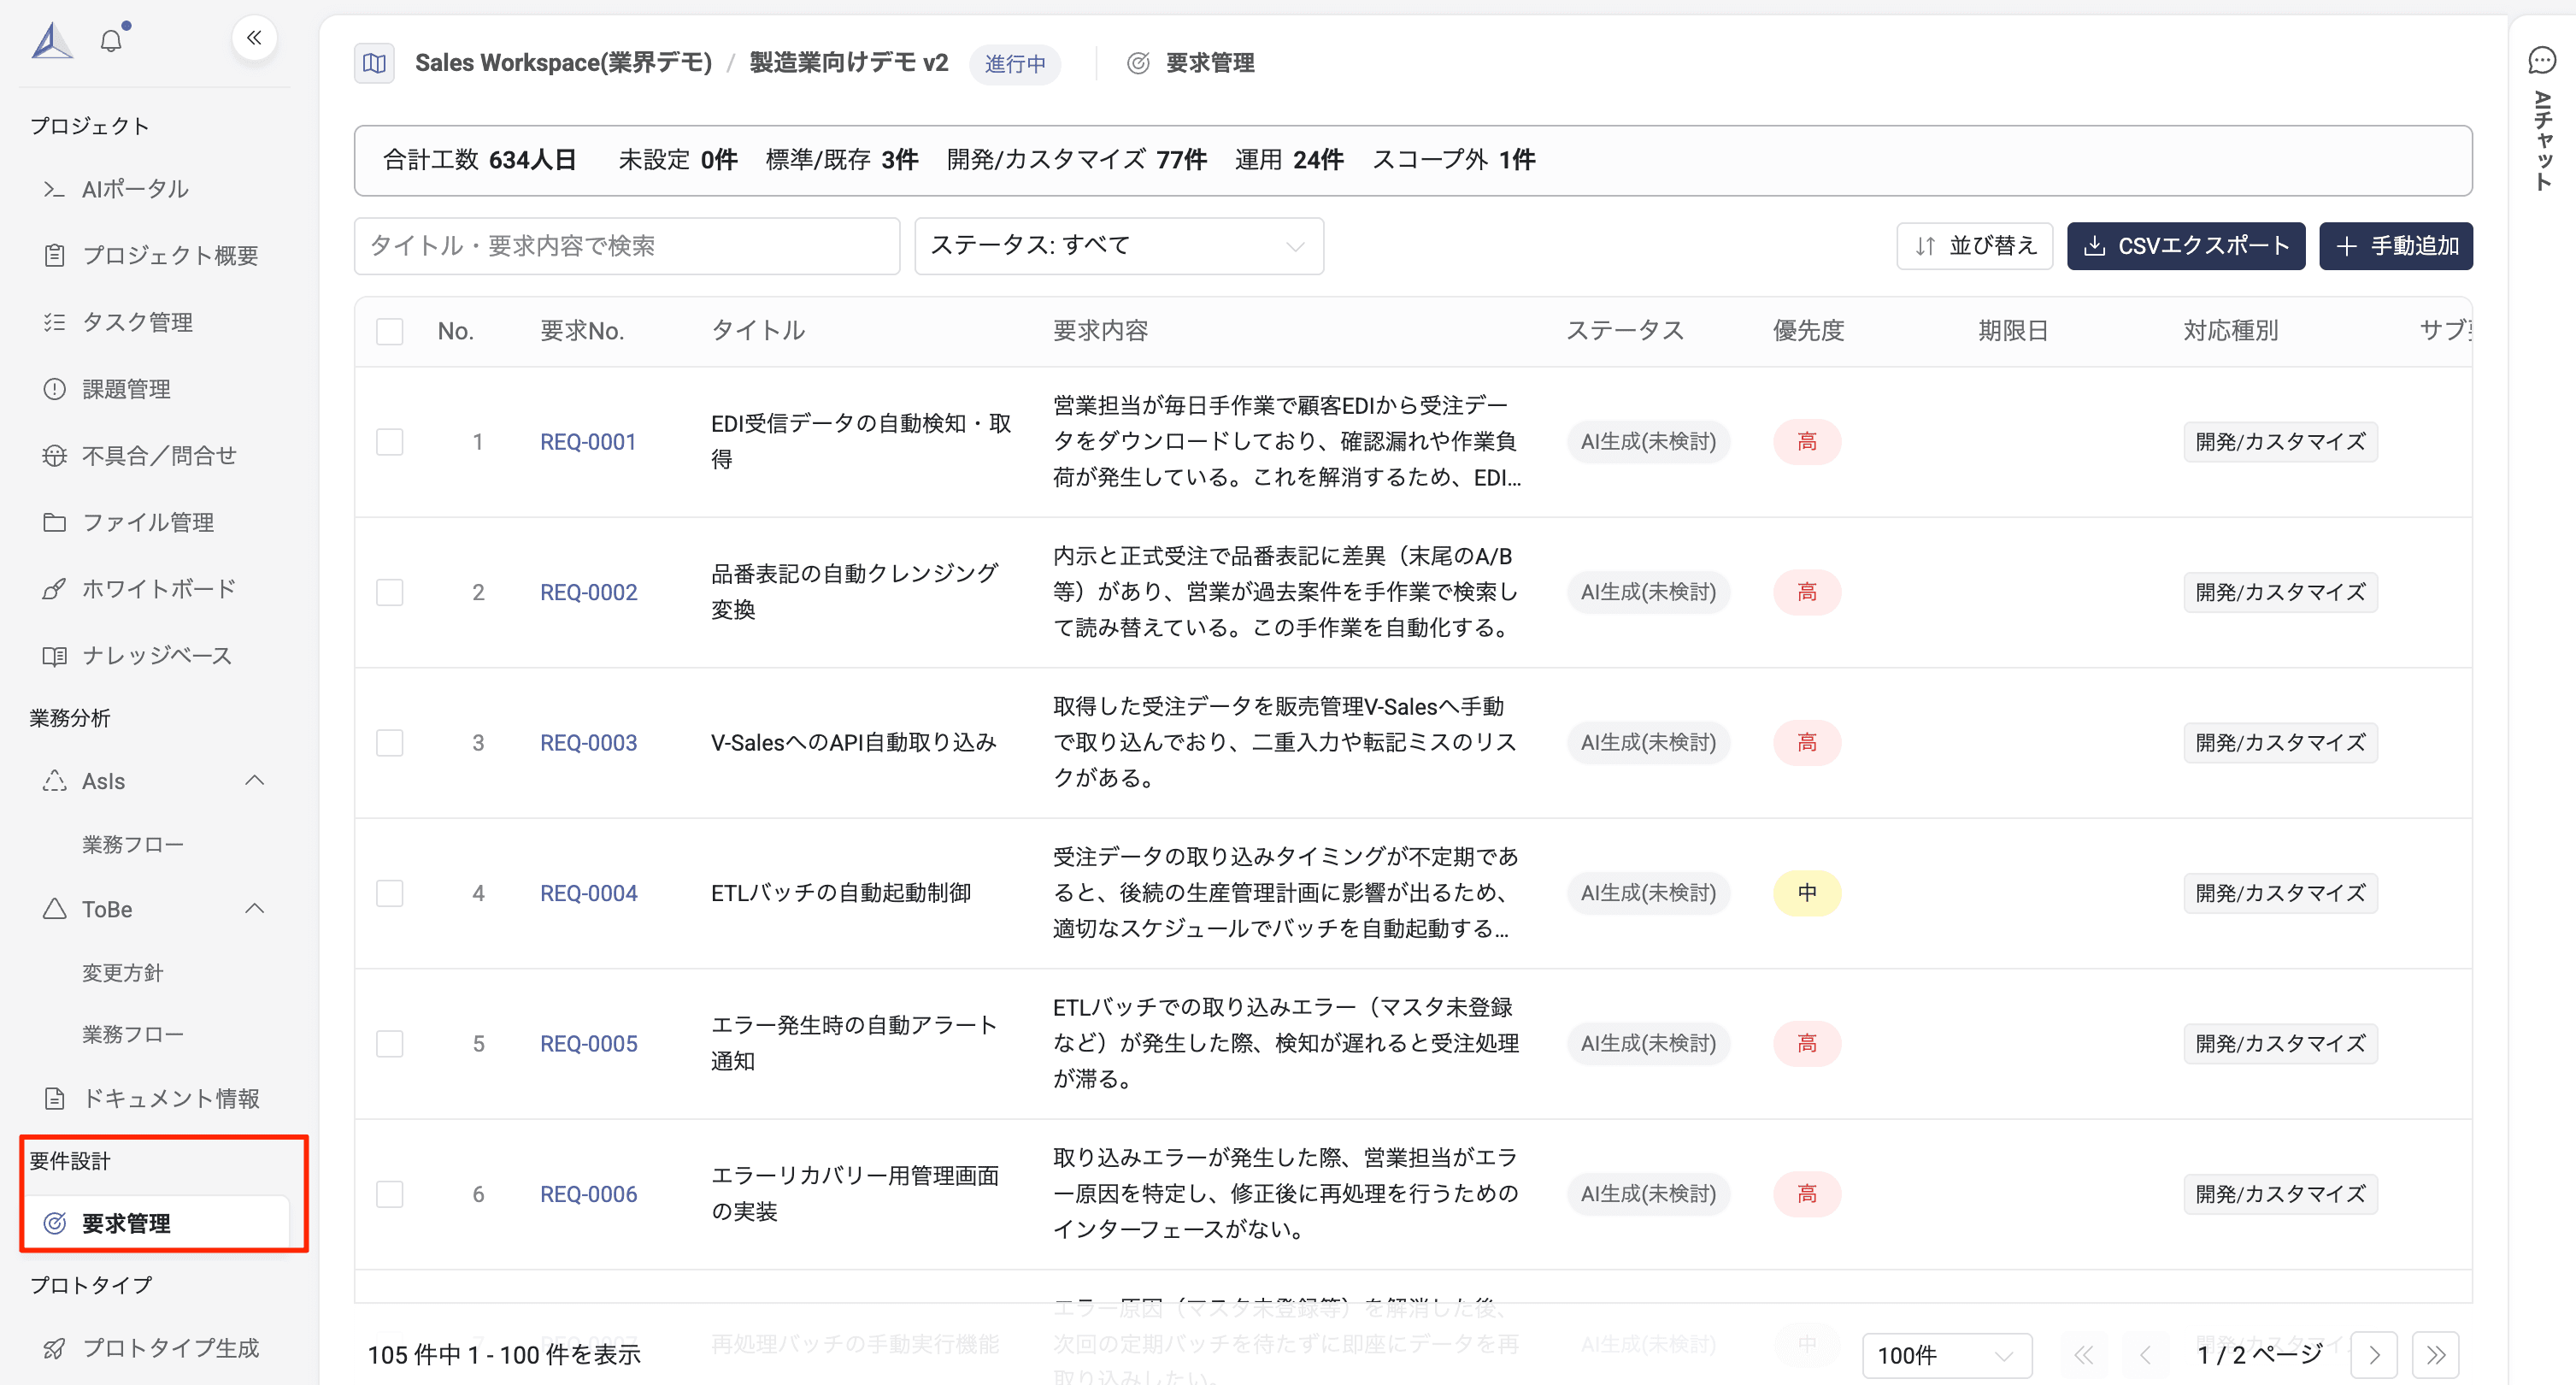Check the REQ-0001 row checkbox
2576x1385 pixels.
coord(389,442)
